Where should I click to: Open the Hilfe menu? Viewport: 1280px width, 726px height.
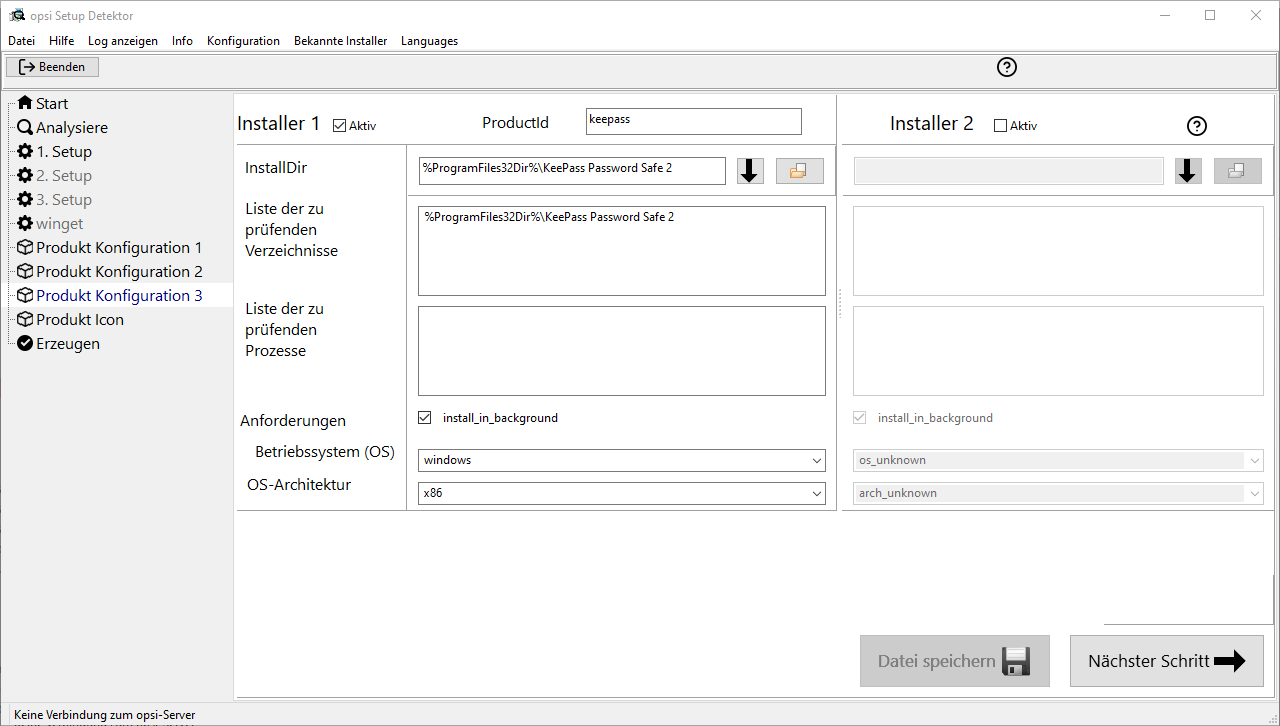point(62,41)
